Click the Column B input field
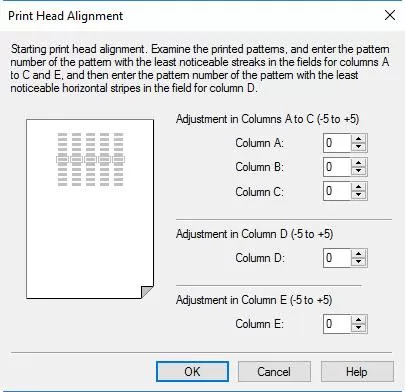Screen dimensions: 405x392 [x=337, y=167]
